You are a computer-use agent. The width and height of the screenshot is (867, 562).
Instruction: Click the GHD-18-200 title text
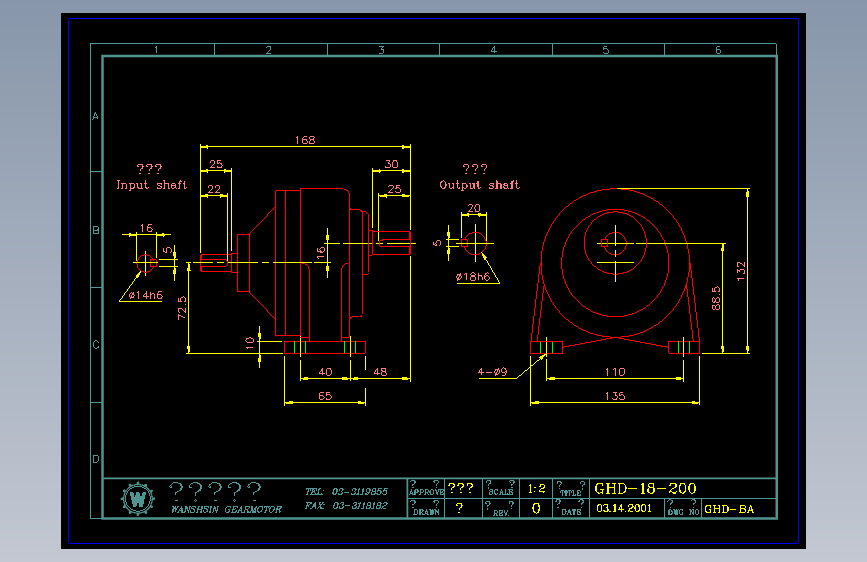pyautogui.click(x=645, y=488)
